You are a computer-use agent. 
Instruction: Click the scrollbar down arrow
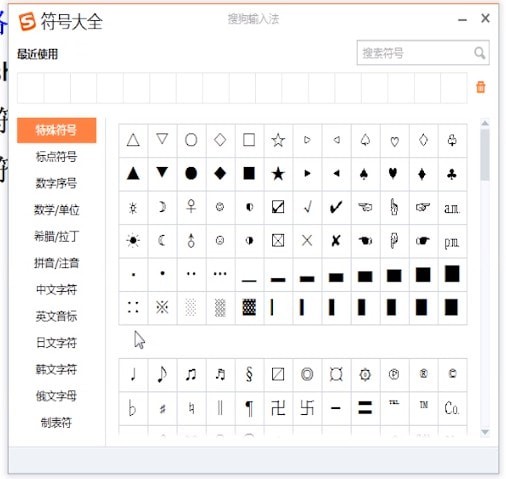click(485, 432)
